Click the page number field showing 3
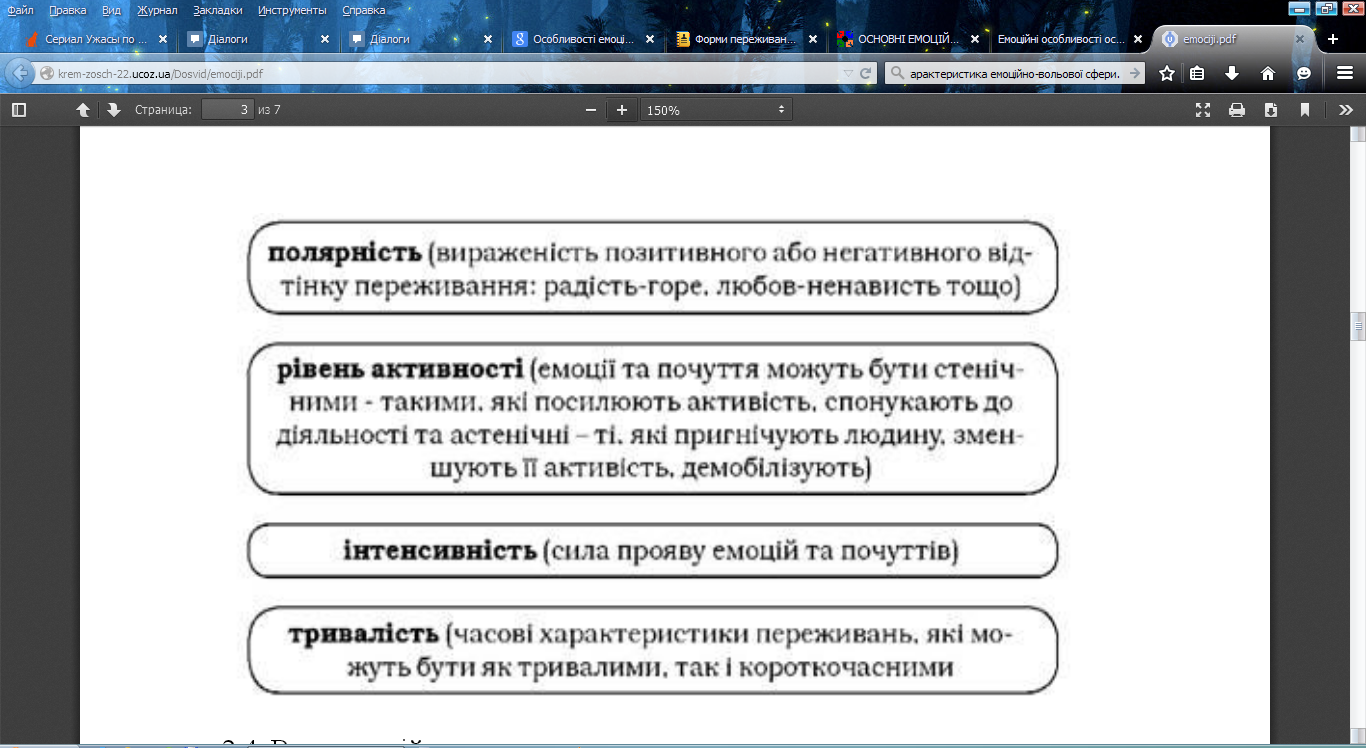 227,110
